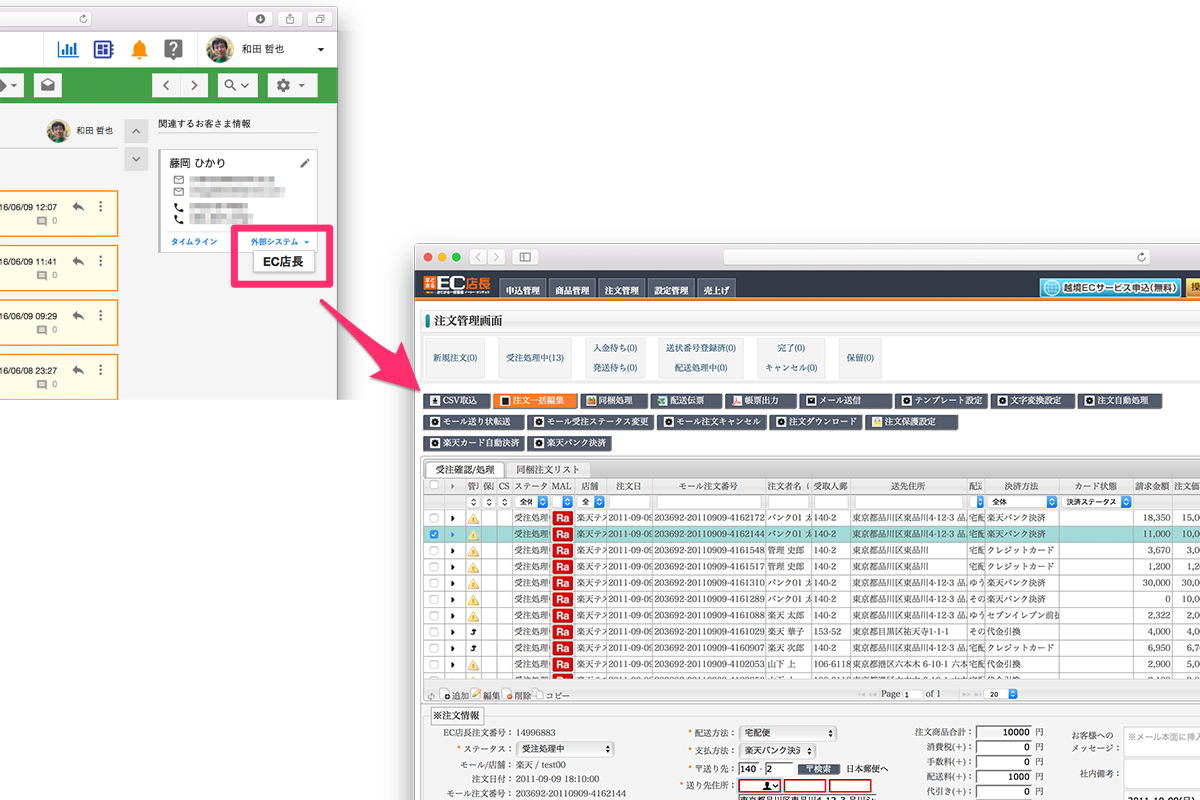Check the order row ending 4161310
Image resolution: width=1200 pixels, height=800 pixels.
(433, 583)
